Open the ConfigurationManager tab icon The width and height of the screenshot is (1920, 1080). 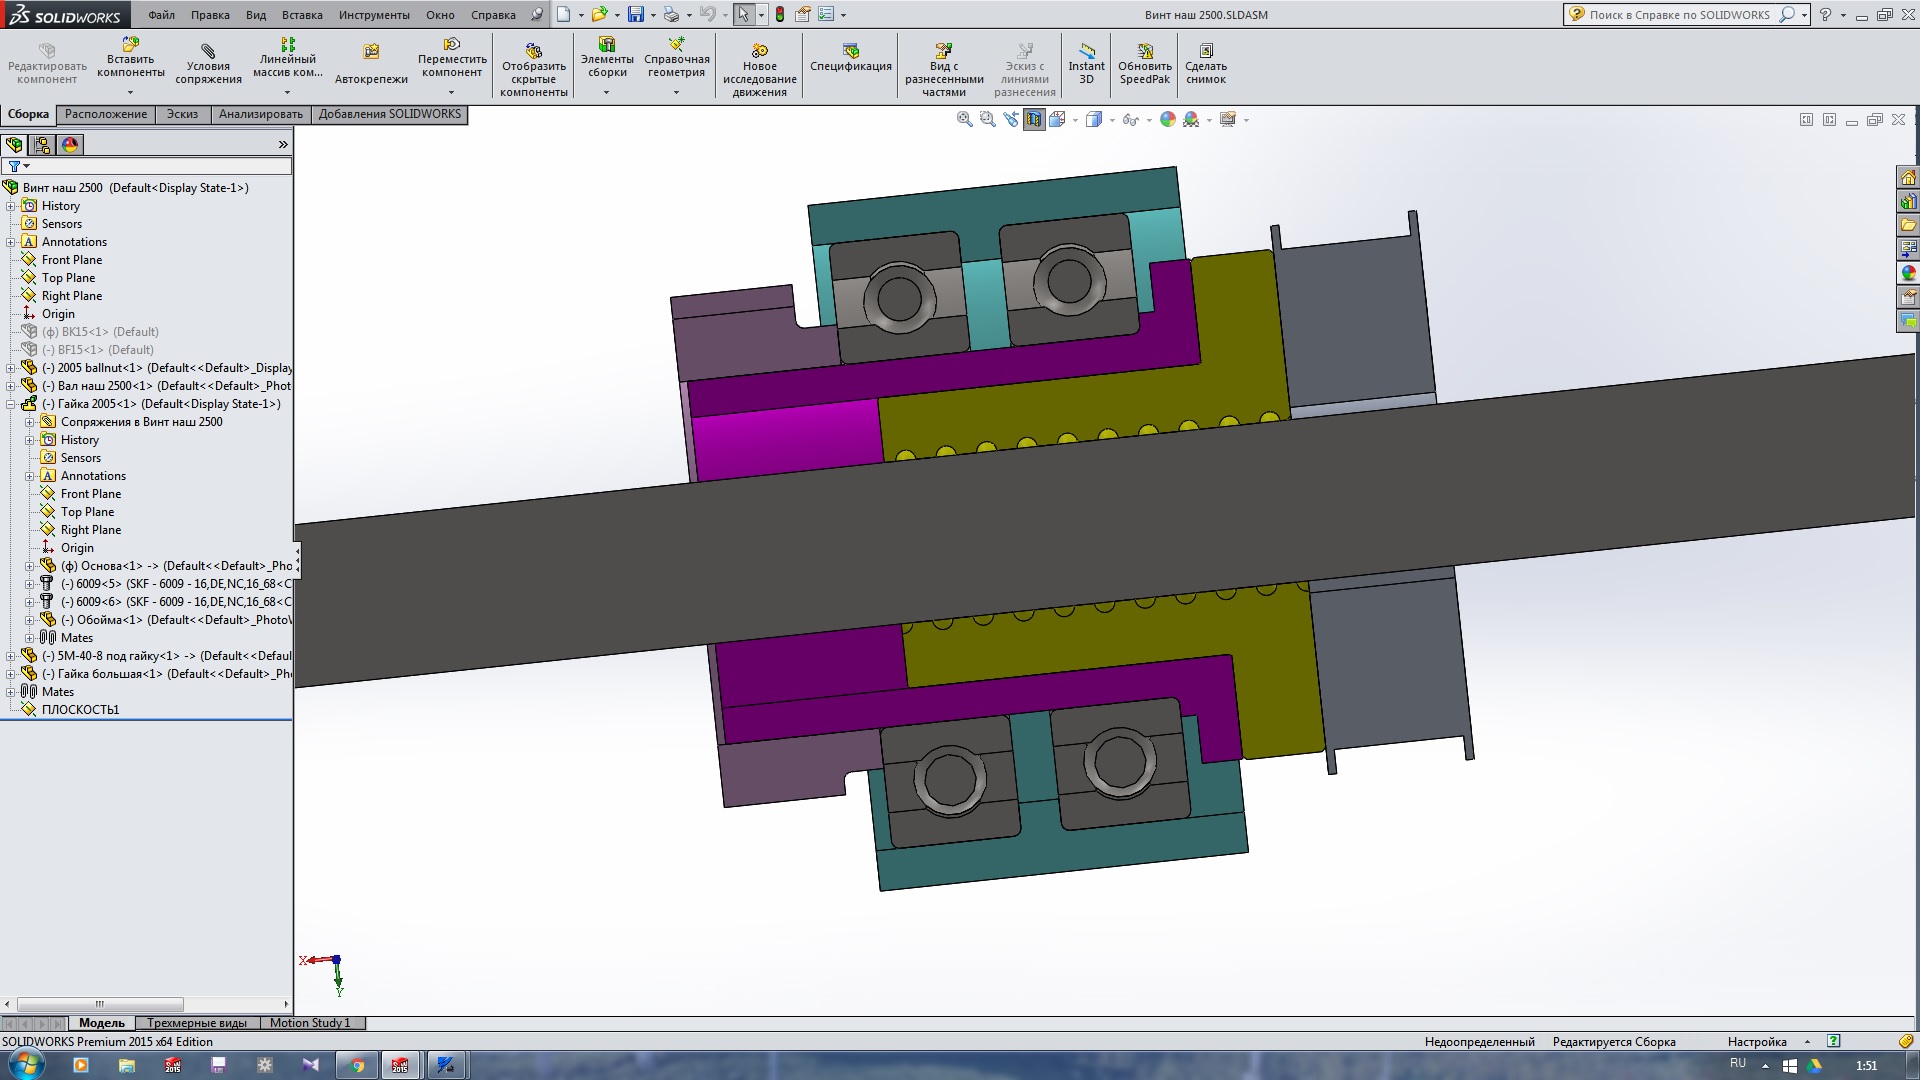pyautogui.click(x=42, y=145)
